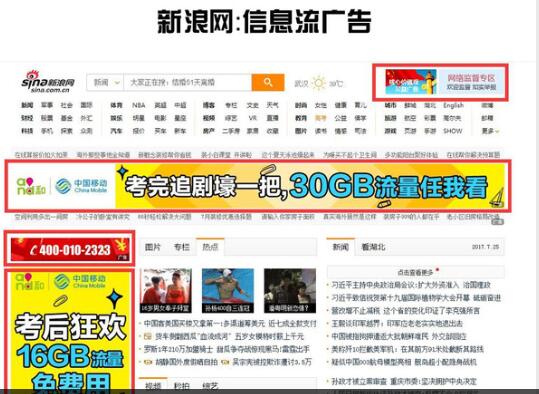Open the 军事 navigation link
The width and height of the screenshot is (539, 394).
(47, 105)
